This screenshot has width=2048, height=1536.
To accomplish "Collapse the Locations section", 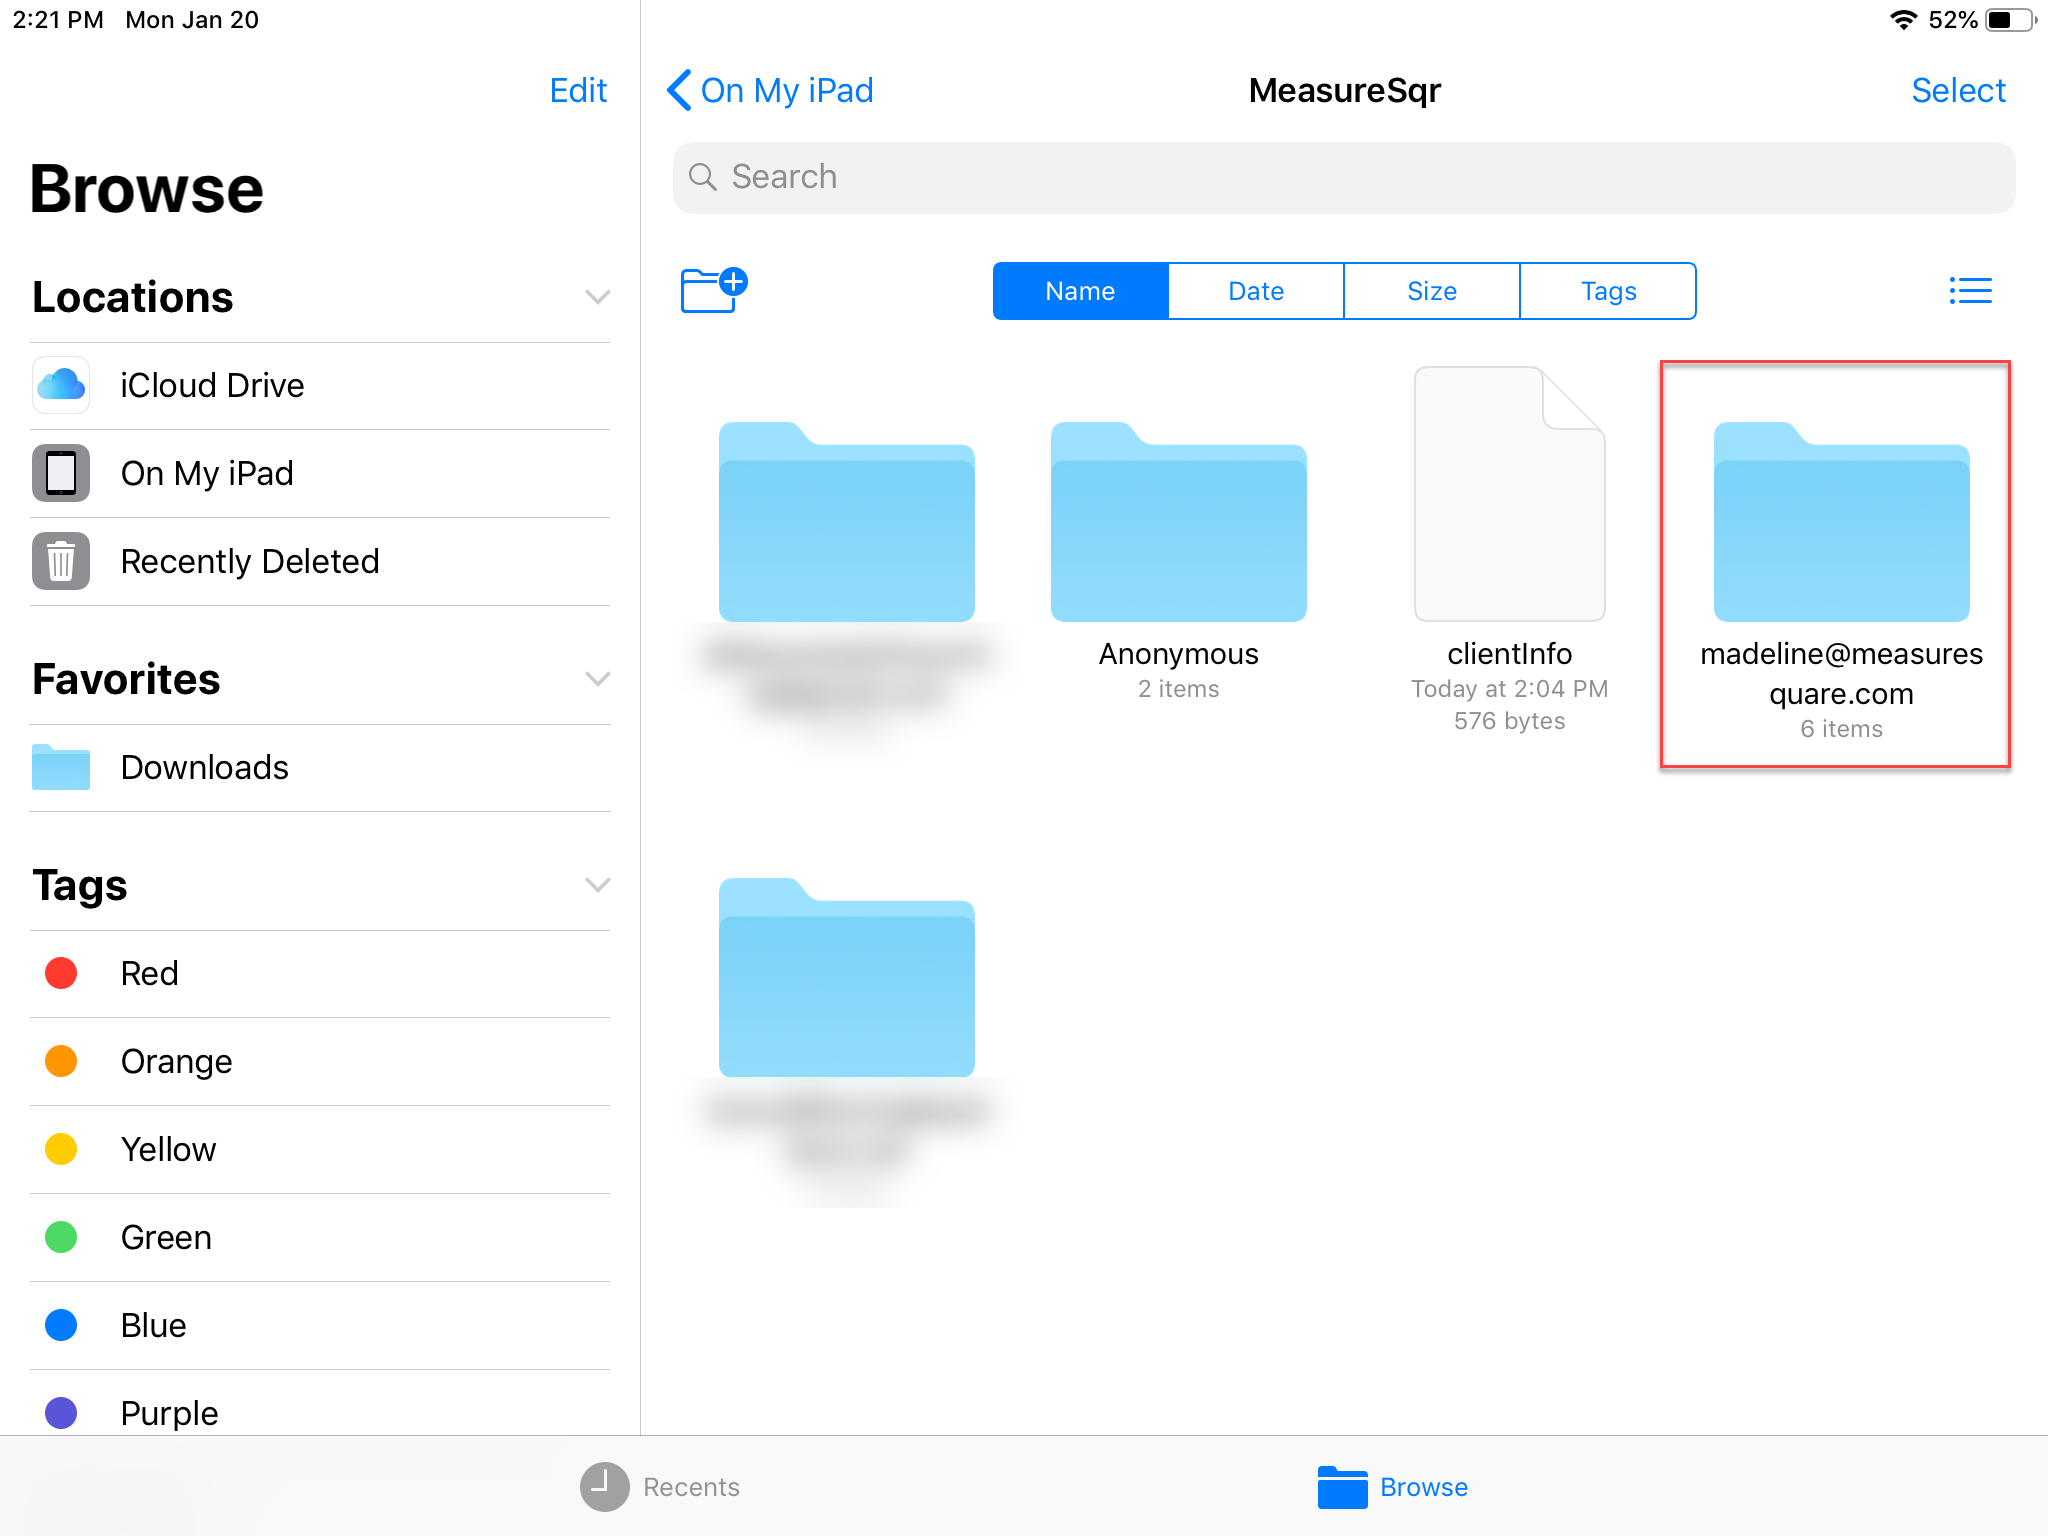I will coord(597,297).
